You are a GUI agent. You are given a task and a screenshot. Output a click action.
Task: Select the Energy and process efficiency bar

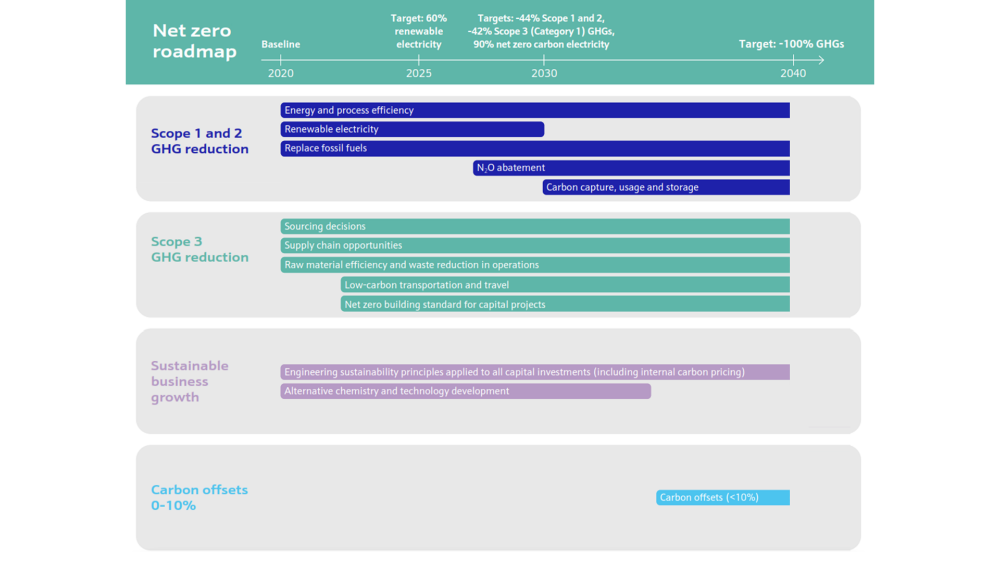click(535, 110)
